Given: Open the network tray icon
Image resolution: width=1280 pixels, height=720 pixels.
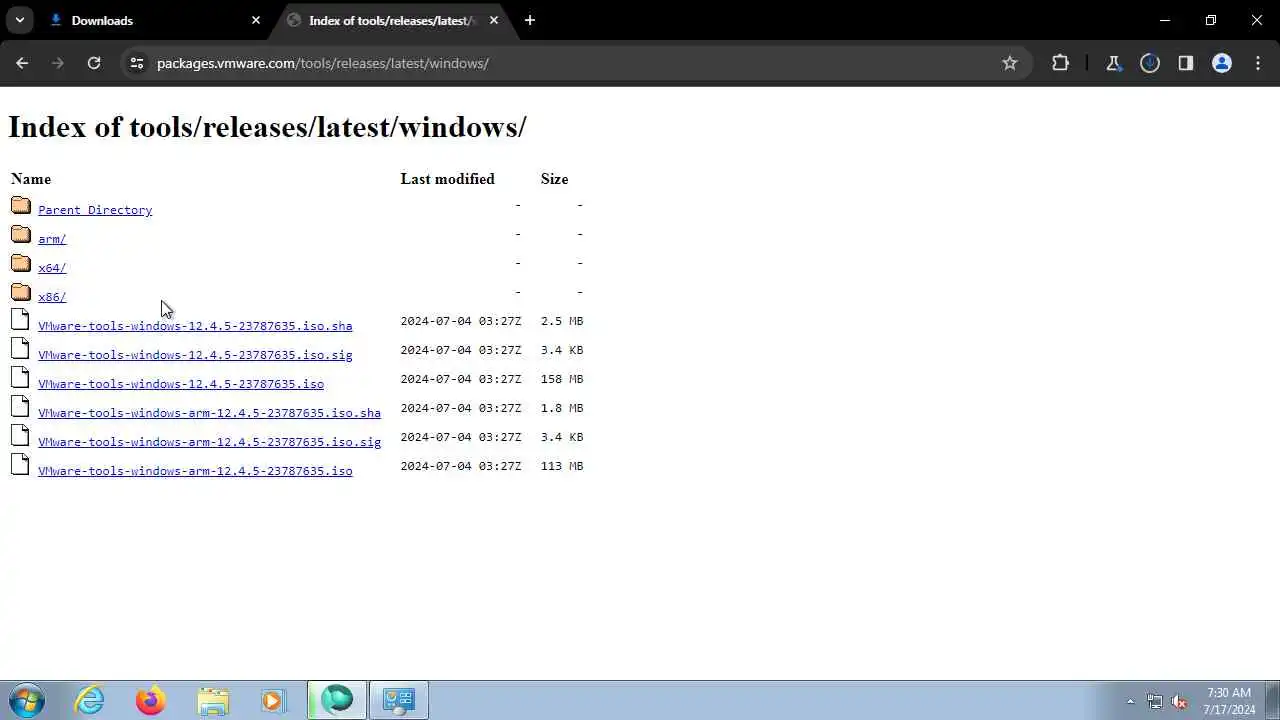Looking at the screenshot, I should point(1155,701).
